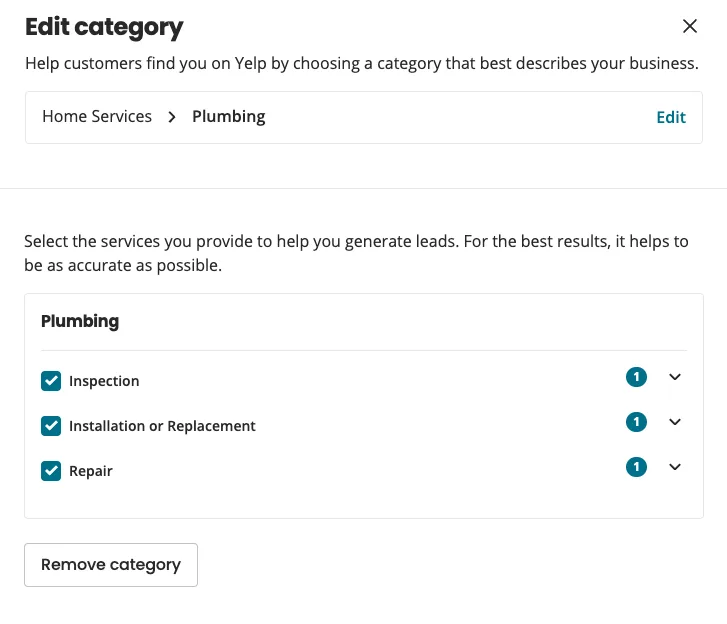
Task: Click the breadcrumb arrow separator icon
Action: tap(172, 117)
